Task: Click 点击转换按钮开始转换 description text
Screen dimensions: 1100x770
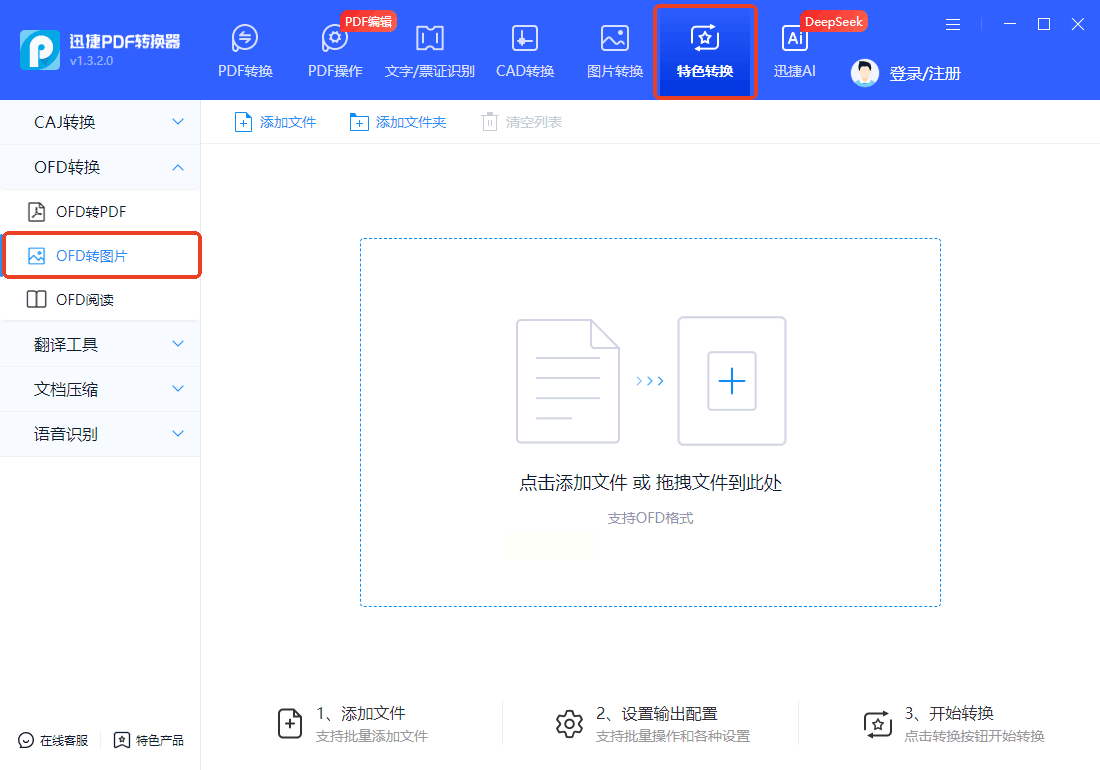Action: (x=974, y=736)
